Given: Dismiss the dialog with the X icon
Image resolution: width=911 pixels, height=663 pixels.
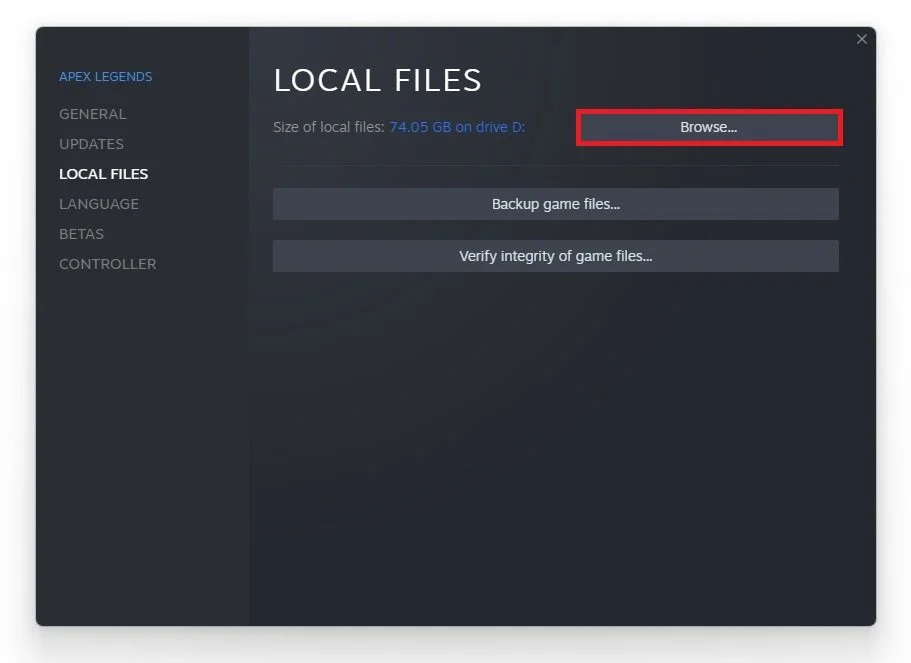Looking at the screenshot, I should (862, 39).
